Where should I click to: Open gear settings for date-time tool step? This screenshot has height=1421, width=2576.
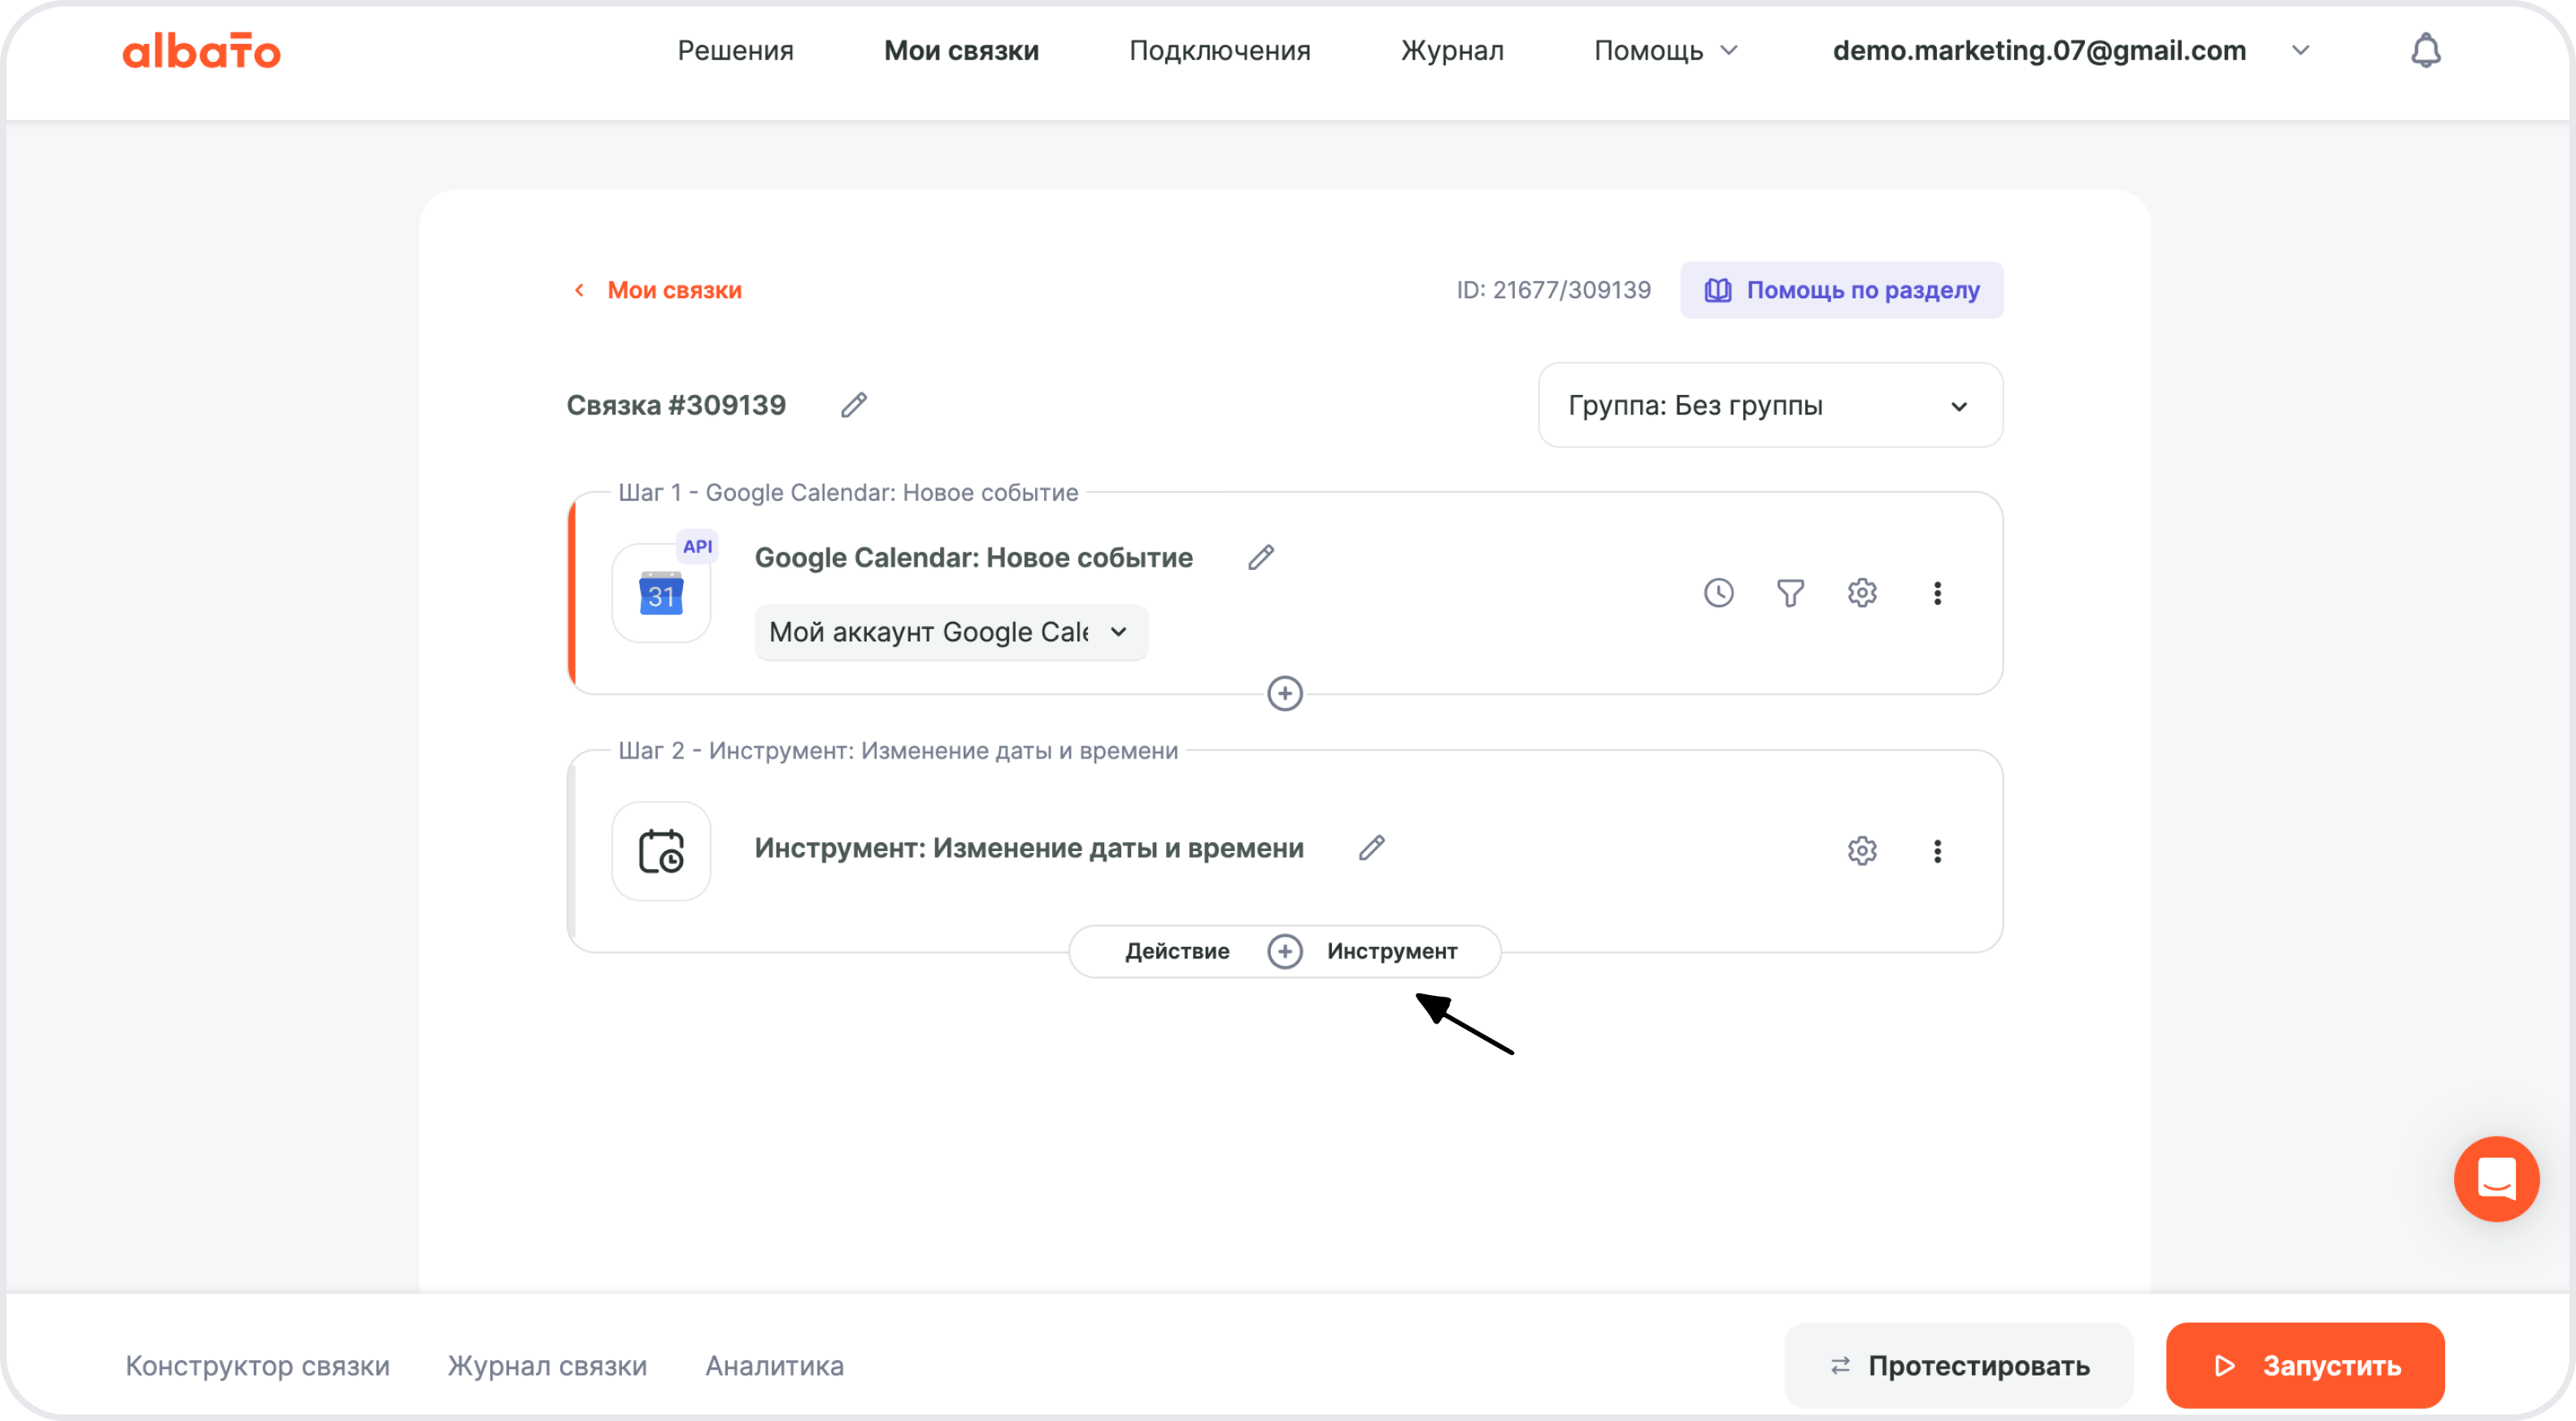click(x=1861, y=851)
